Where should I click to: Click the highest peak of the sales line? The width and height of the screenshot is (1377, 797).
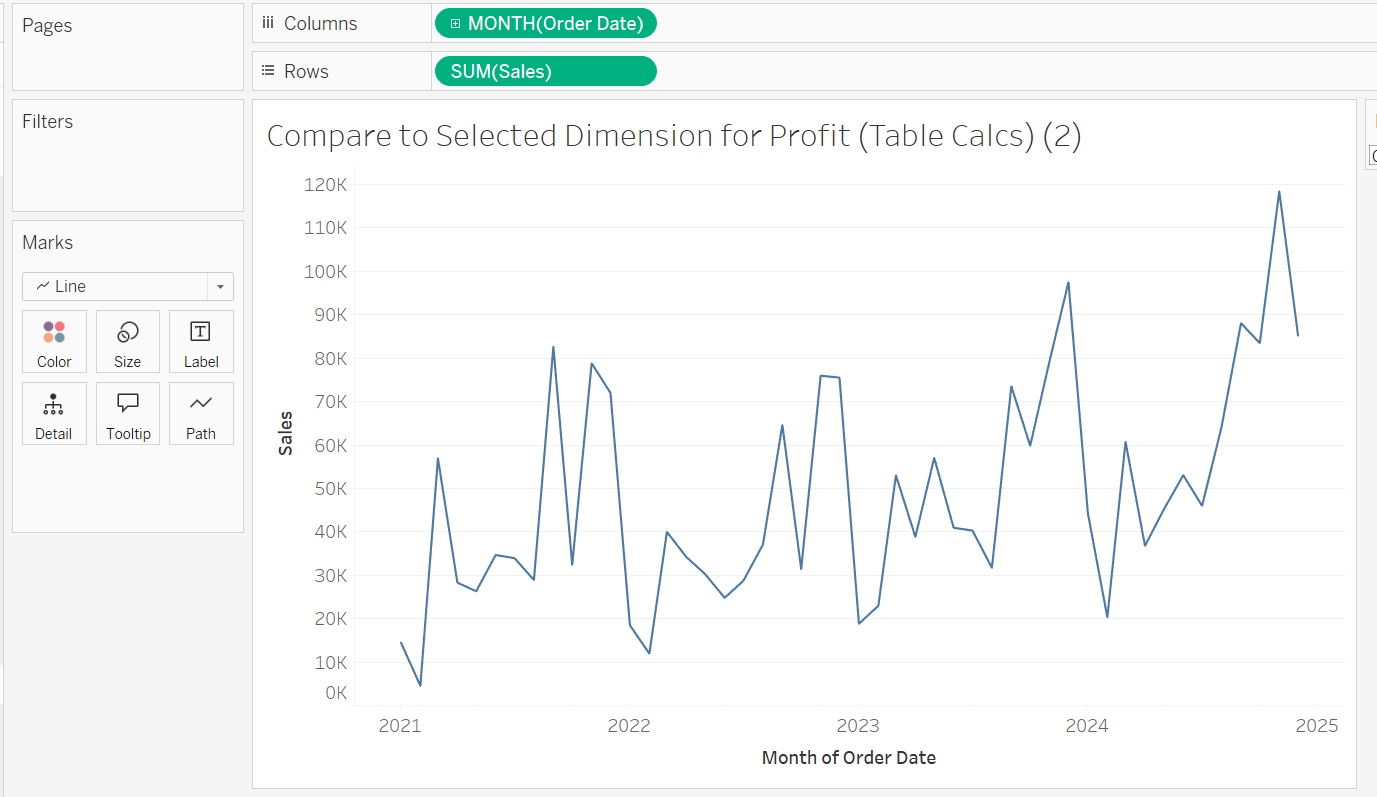1279,192
